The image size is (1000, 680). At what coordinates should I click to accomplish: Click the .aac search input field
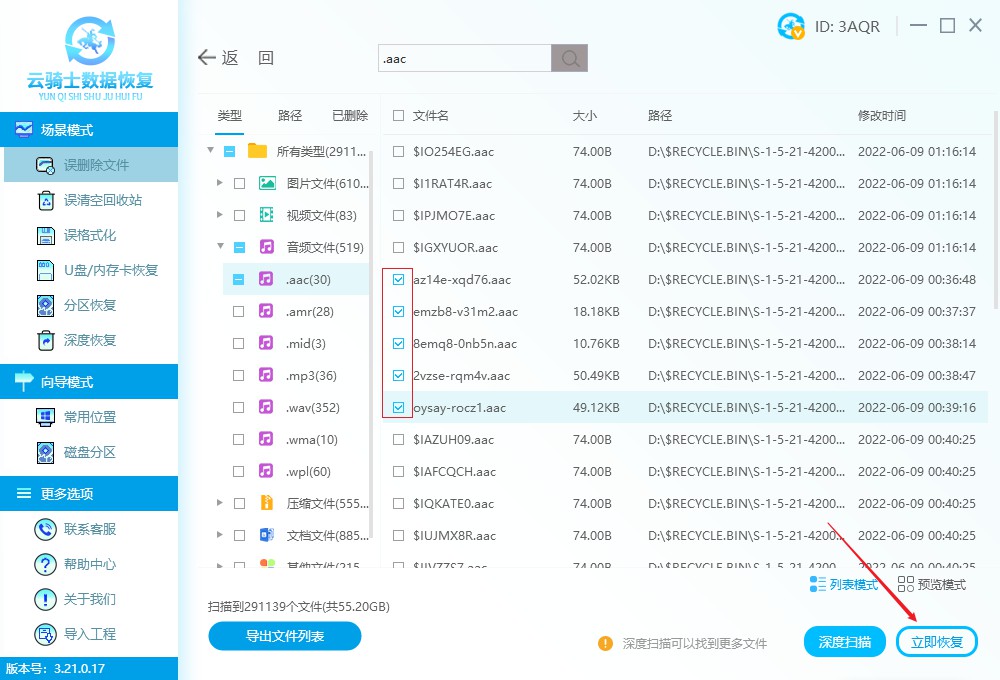(464, 58)
